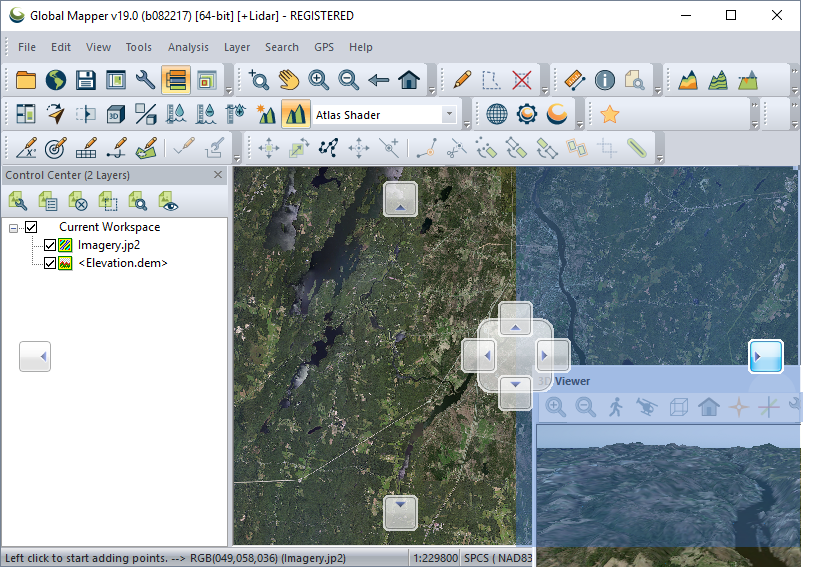The width and height of the screenshot is (815, 567).
Task: Open the Layer menu
Action: pos(237,47)
